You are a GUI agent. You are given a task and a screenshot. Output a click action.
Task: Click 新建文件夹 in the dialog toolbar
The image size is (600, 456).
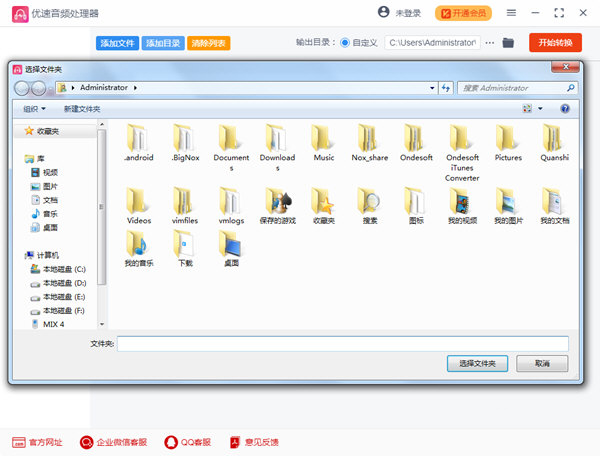tap(82, 109)
